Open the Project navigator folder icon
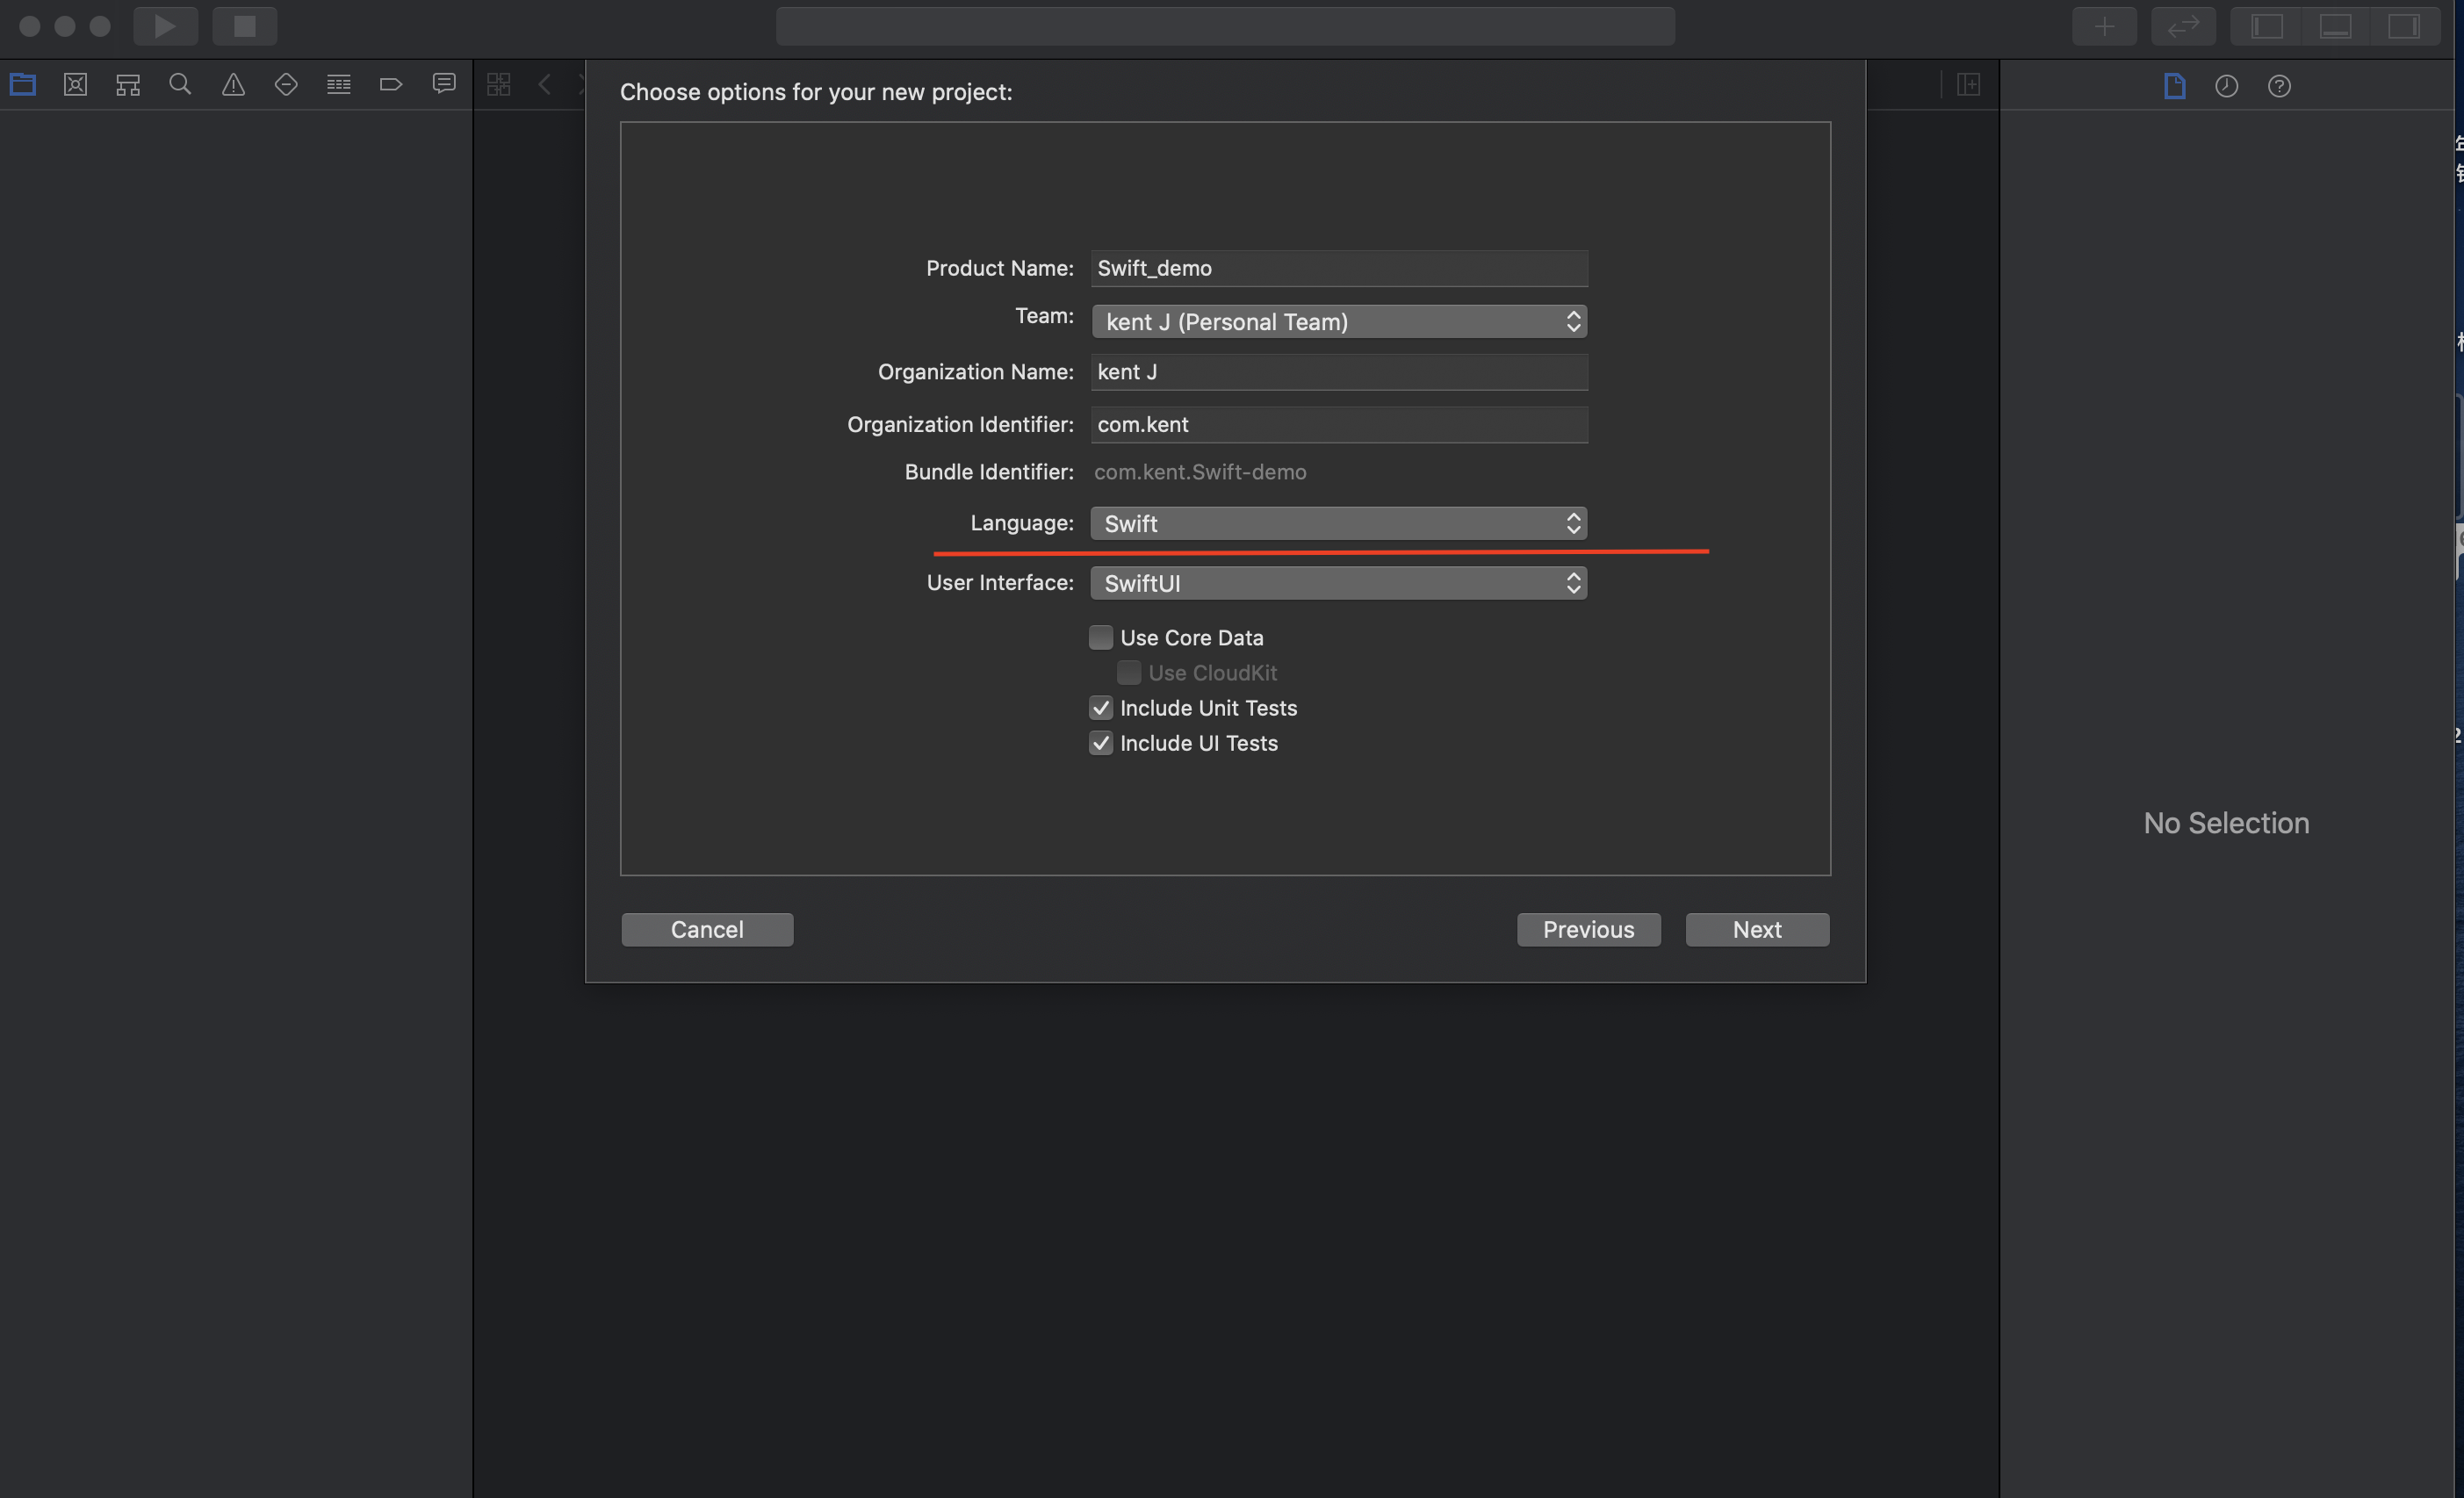 (x=23, y=85)
